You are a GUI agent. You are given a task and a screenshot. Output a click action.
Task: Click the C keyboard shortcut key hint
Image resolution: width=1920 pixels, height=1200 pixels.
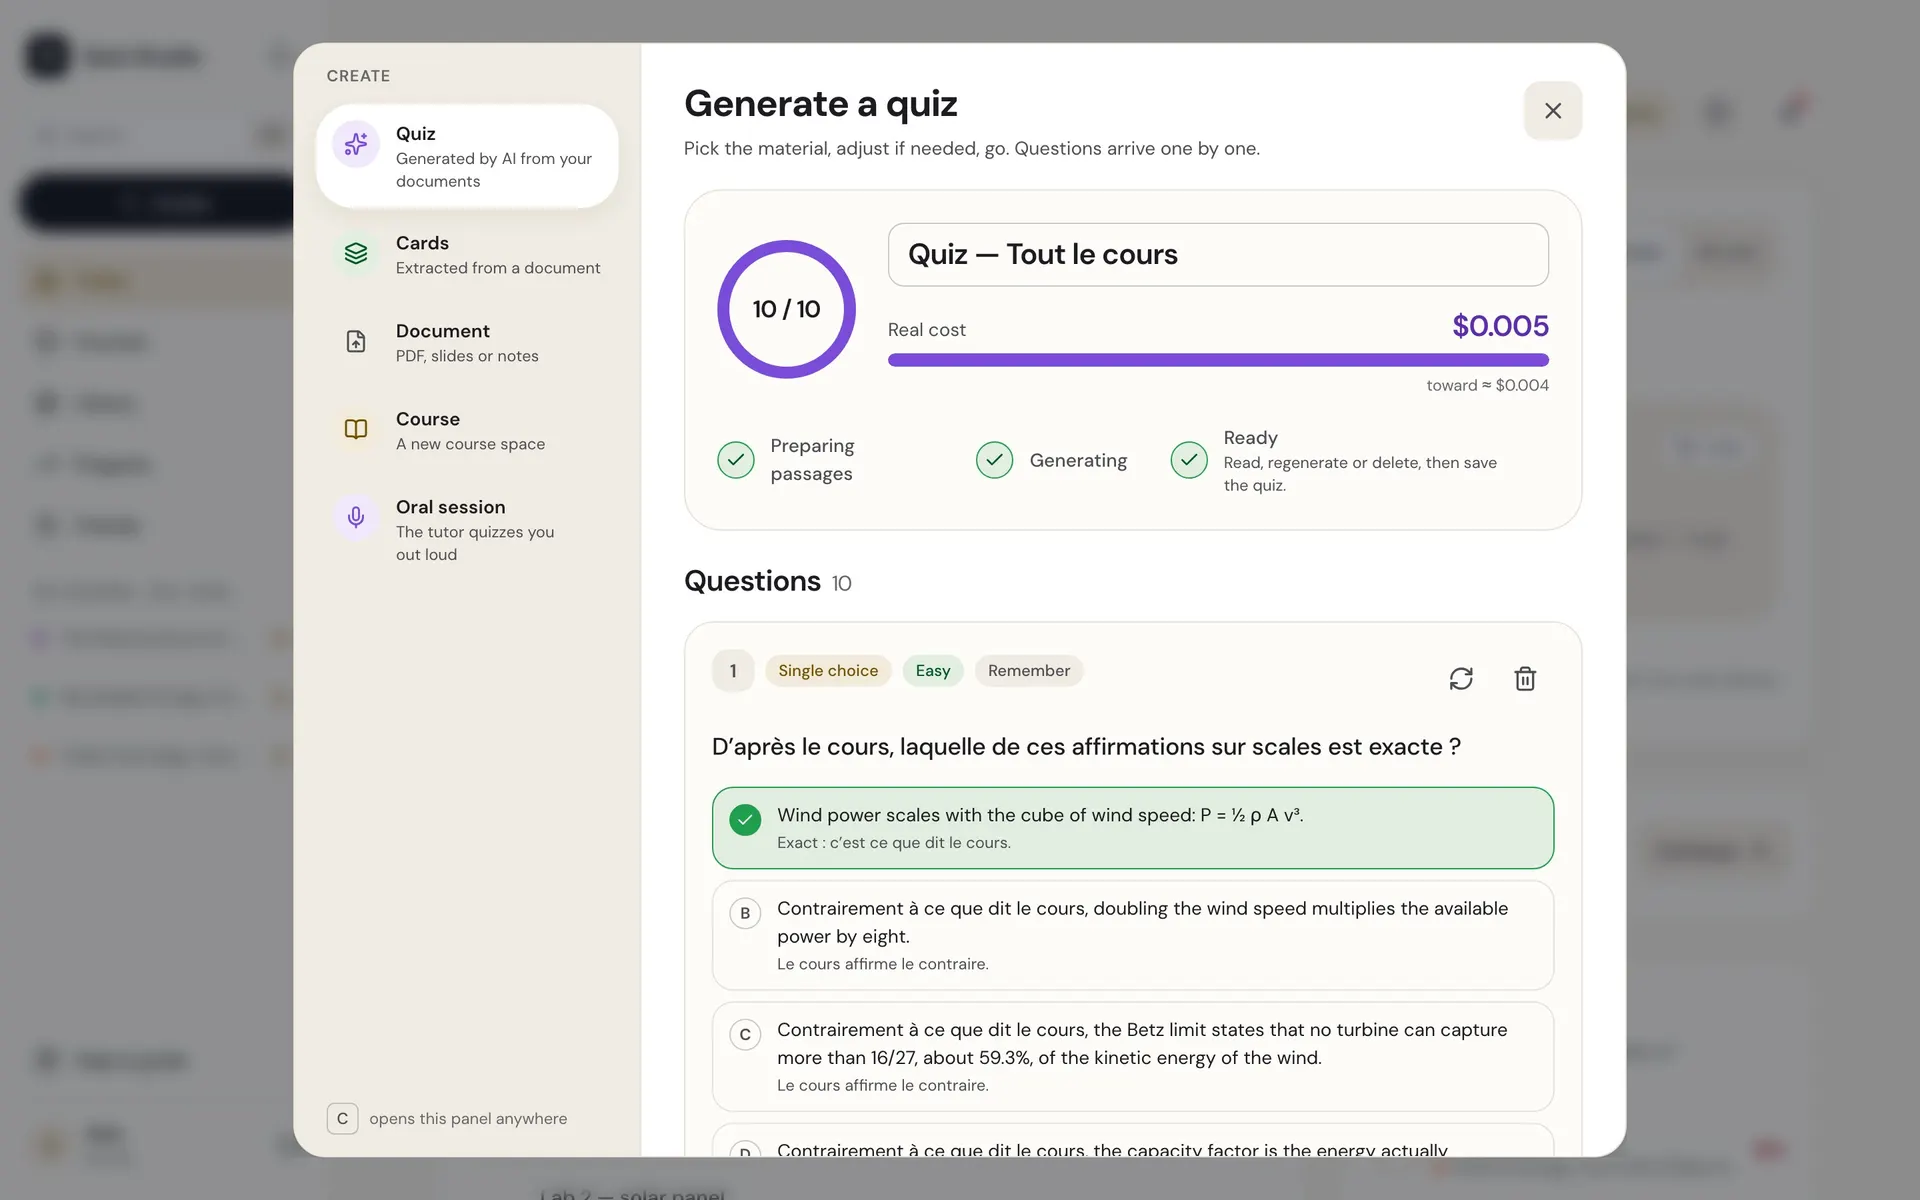(x=342, y=1118)
